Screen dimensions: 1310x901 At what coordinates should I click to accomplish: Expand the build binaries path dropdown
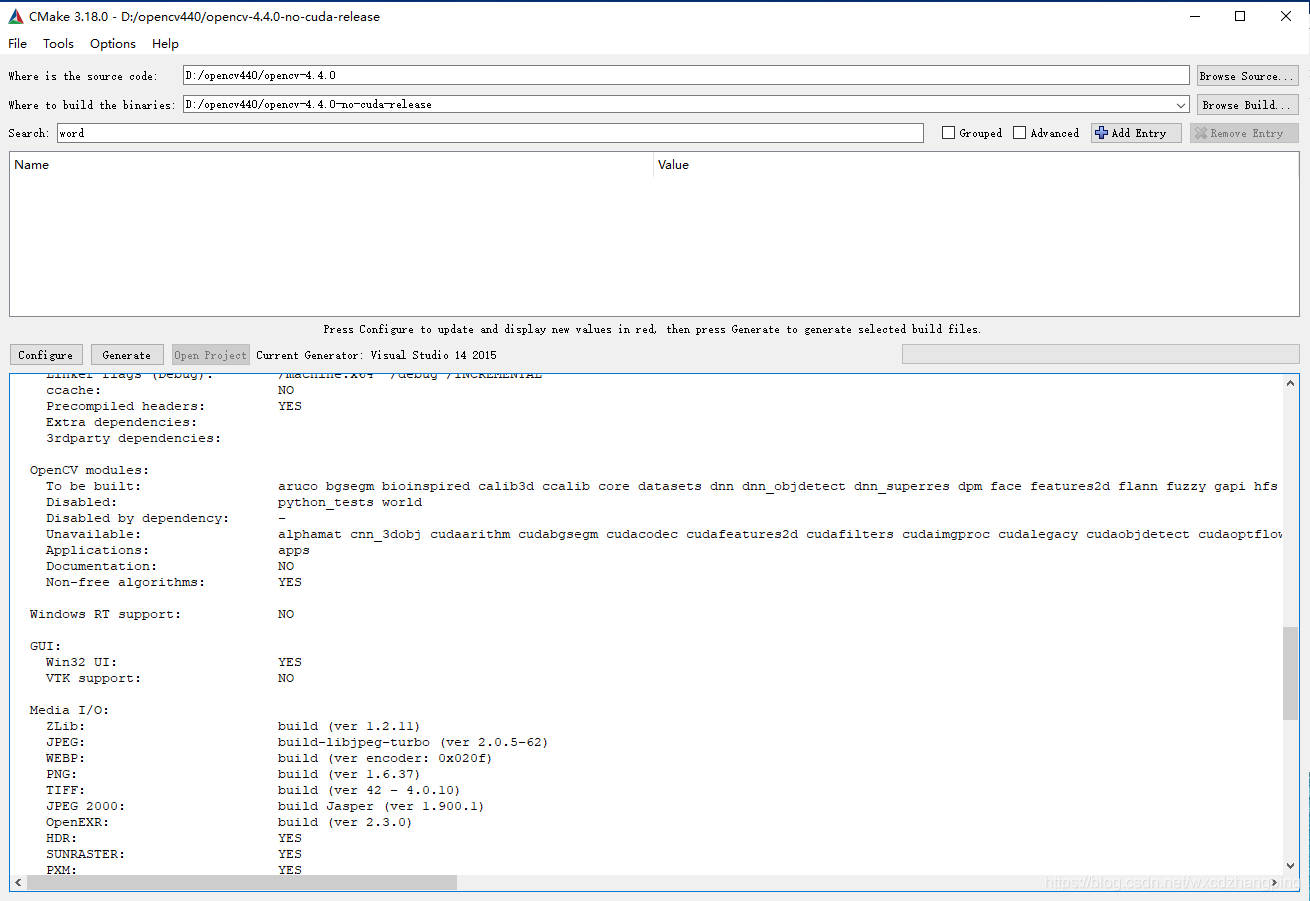point(1182,104)
